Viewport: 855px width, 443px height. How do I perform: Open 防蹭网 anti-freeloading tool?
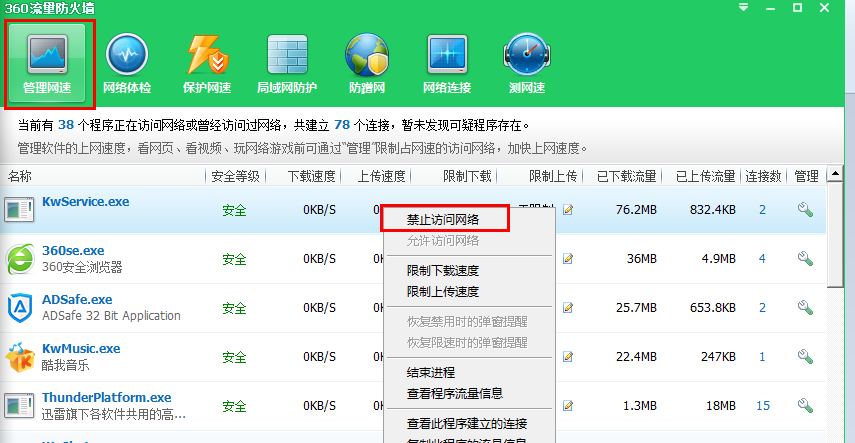click(367, 63)
